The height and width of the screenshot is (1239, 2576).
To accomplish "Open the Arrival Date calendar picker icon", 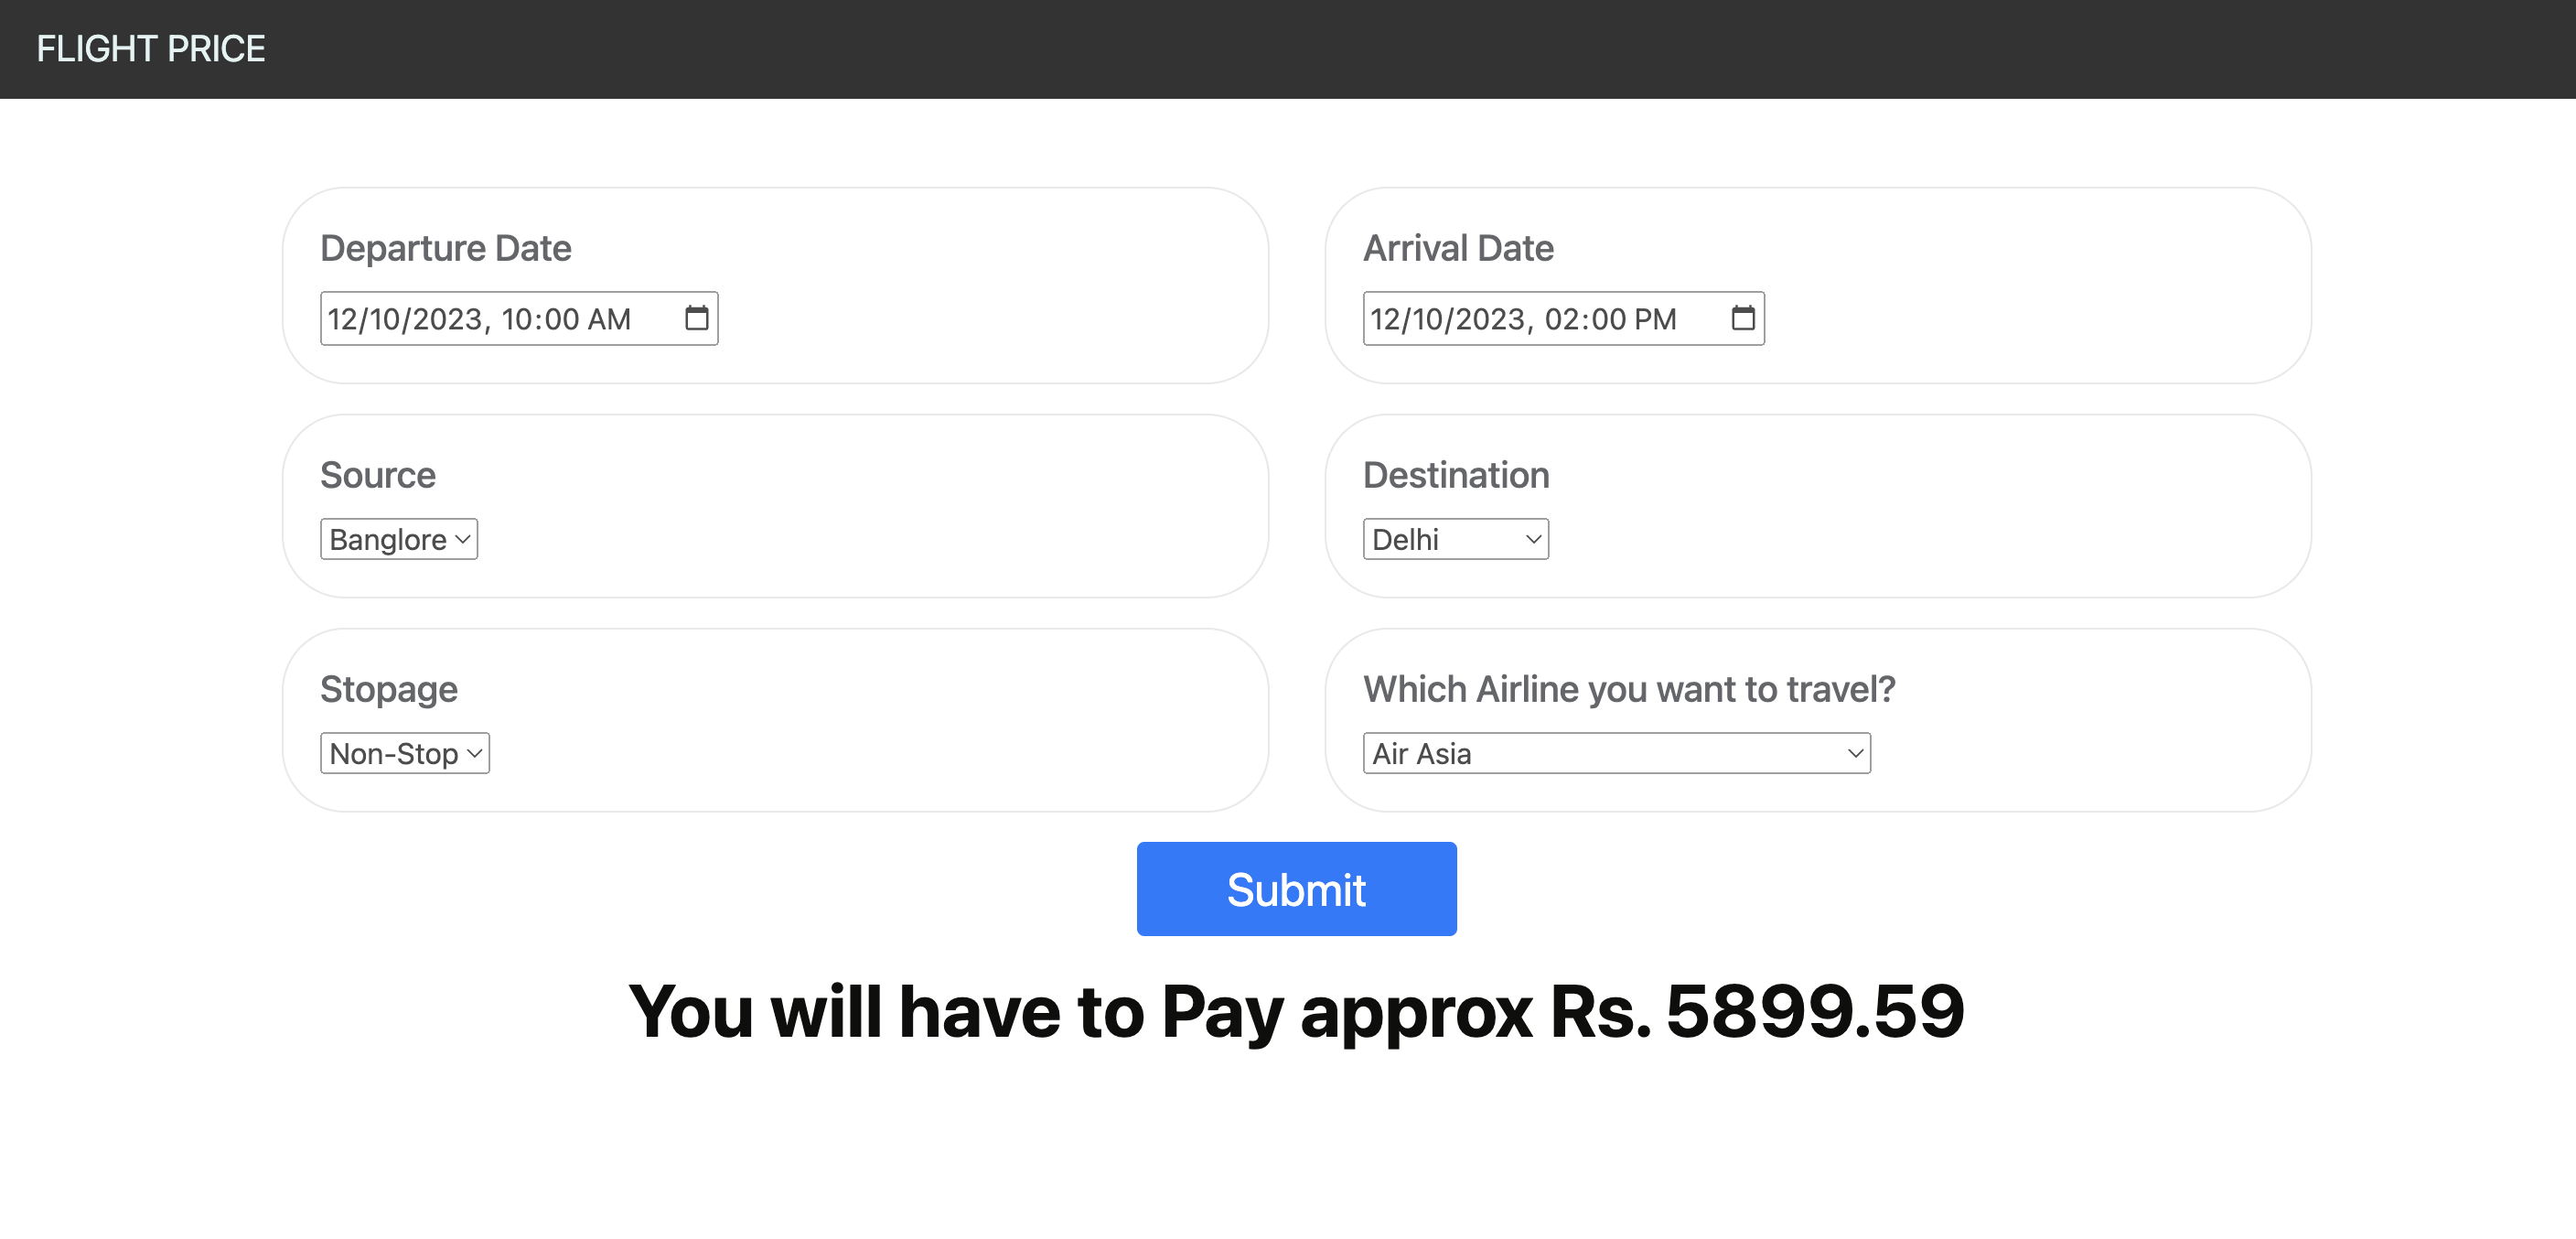I will click(1742, 318).
